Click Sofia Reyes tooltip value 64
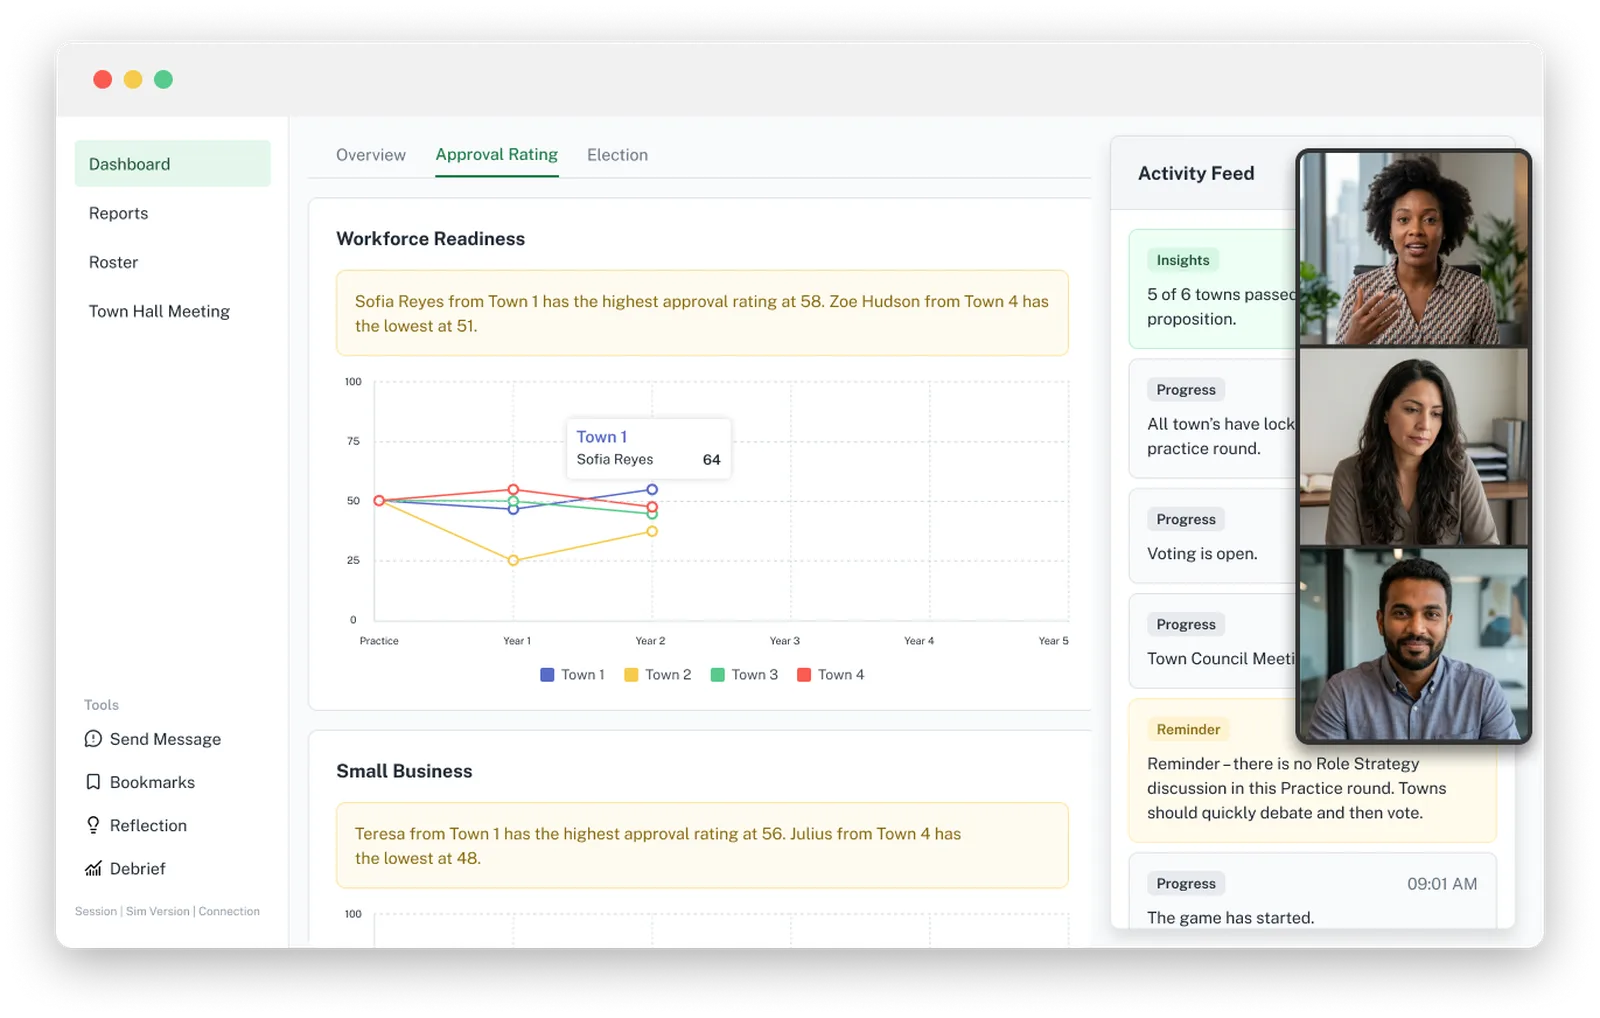This screenshot has height=1018, width=1600. tap(711, 460)
